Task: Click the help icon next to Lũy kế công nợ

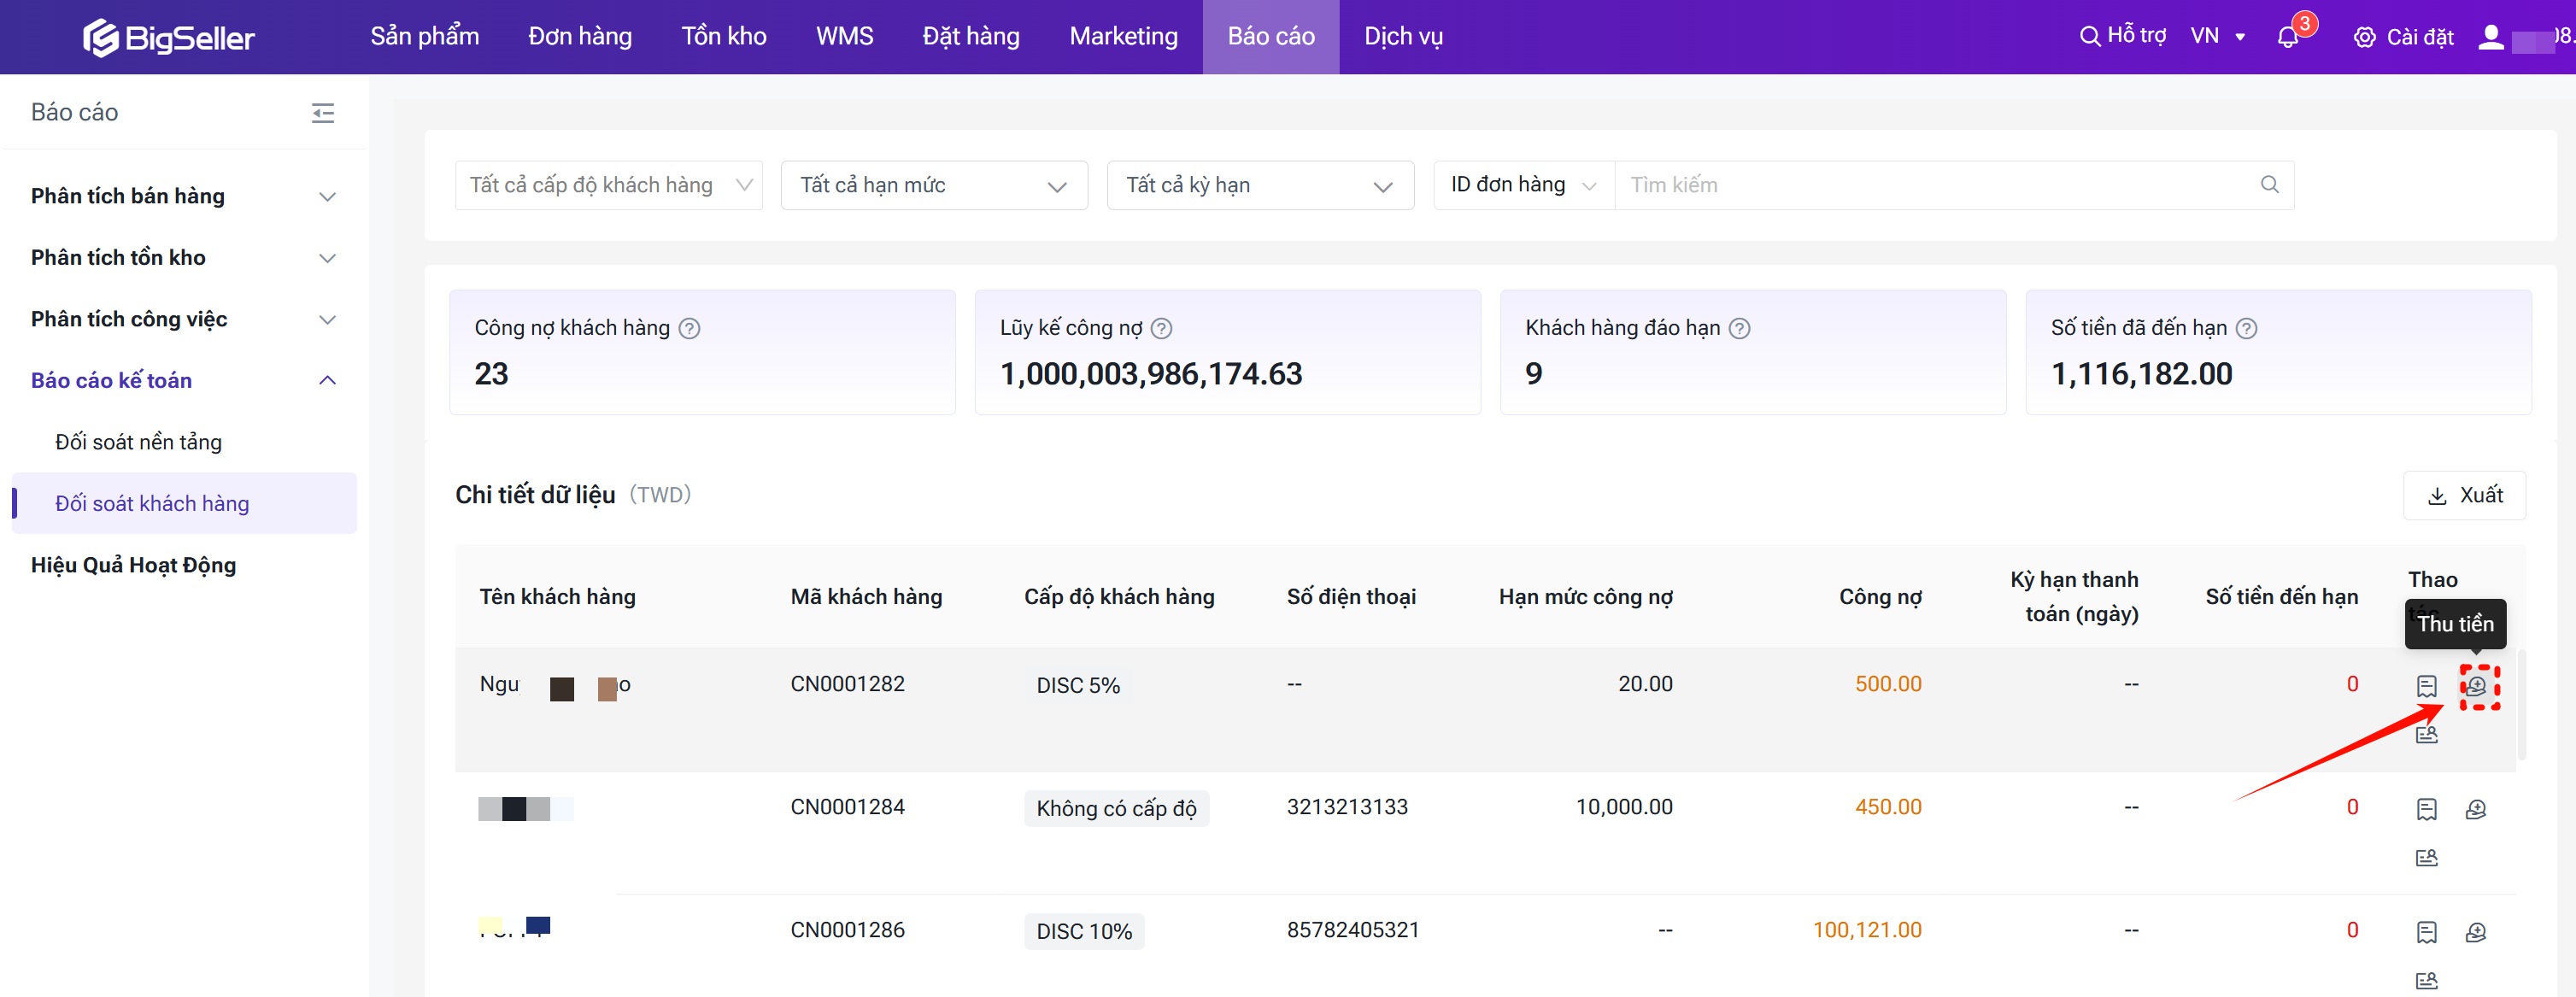Action: click(x=1161, y=328)
